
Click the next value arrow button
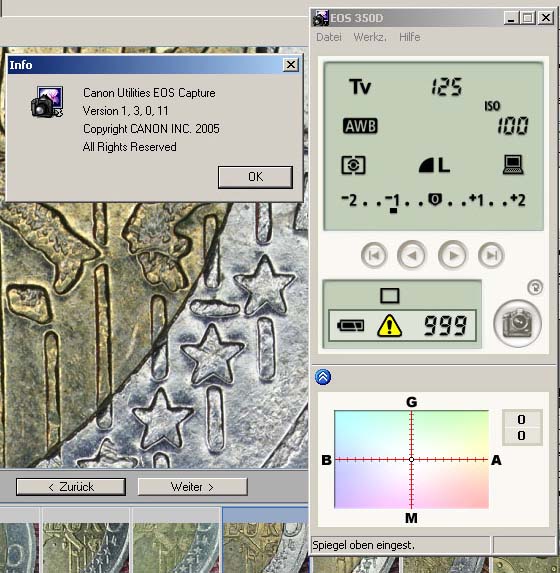[x=453, y=255]
